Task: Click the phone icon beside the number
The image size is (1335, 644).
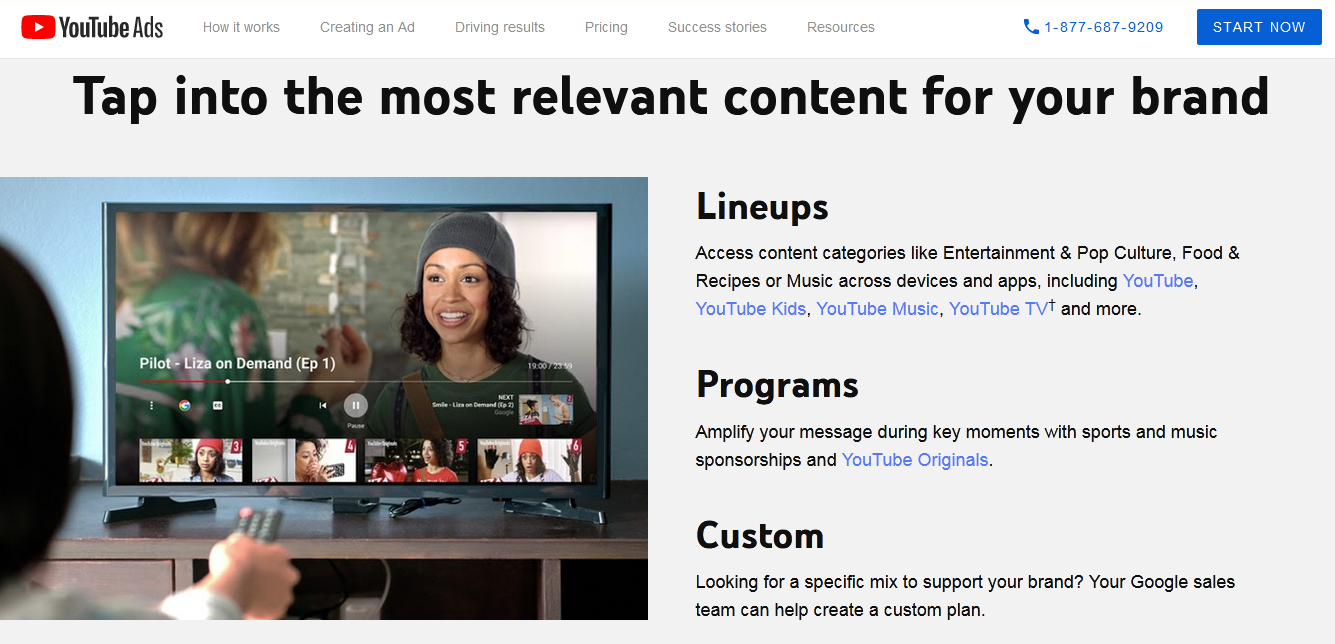Action: pos(1031,27)
